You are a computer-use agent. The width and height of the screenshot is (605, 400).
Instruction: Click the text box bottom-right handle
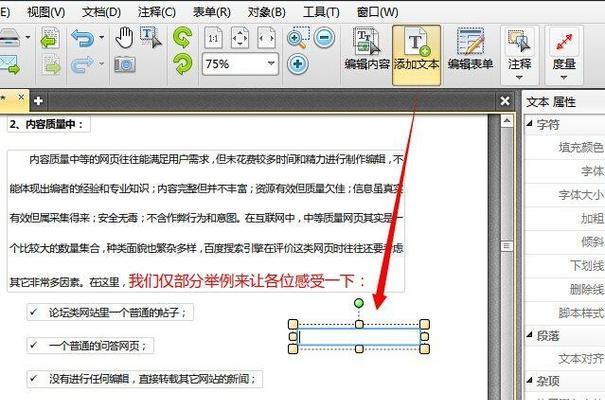tap(424, 349)
